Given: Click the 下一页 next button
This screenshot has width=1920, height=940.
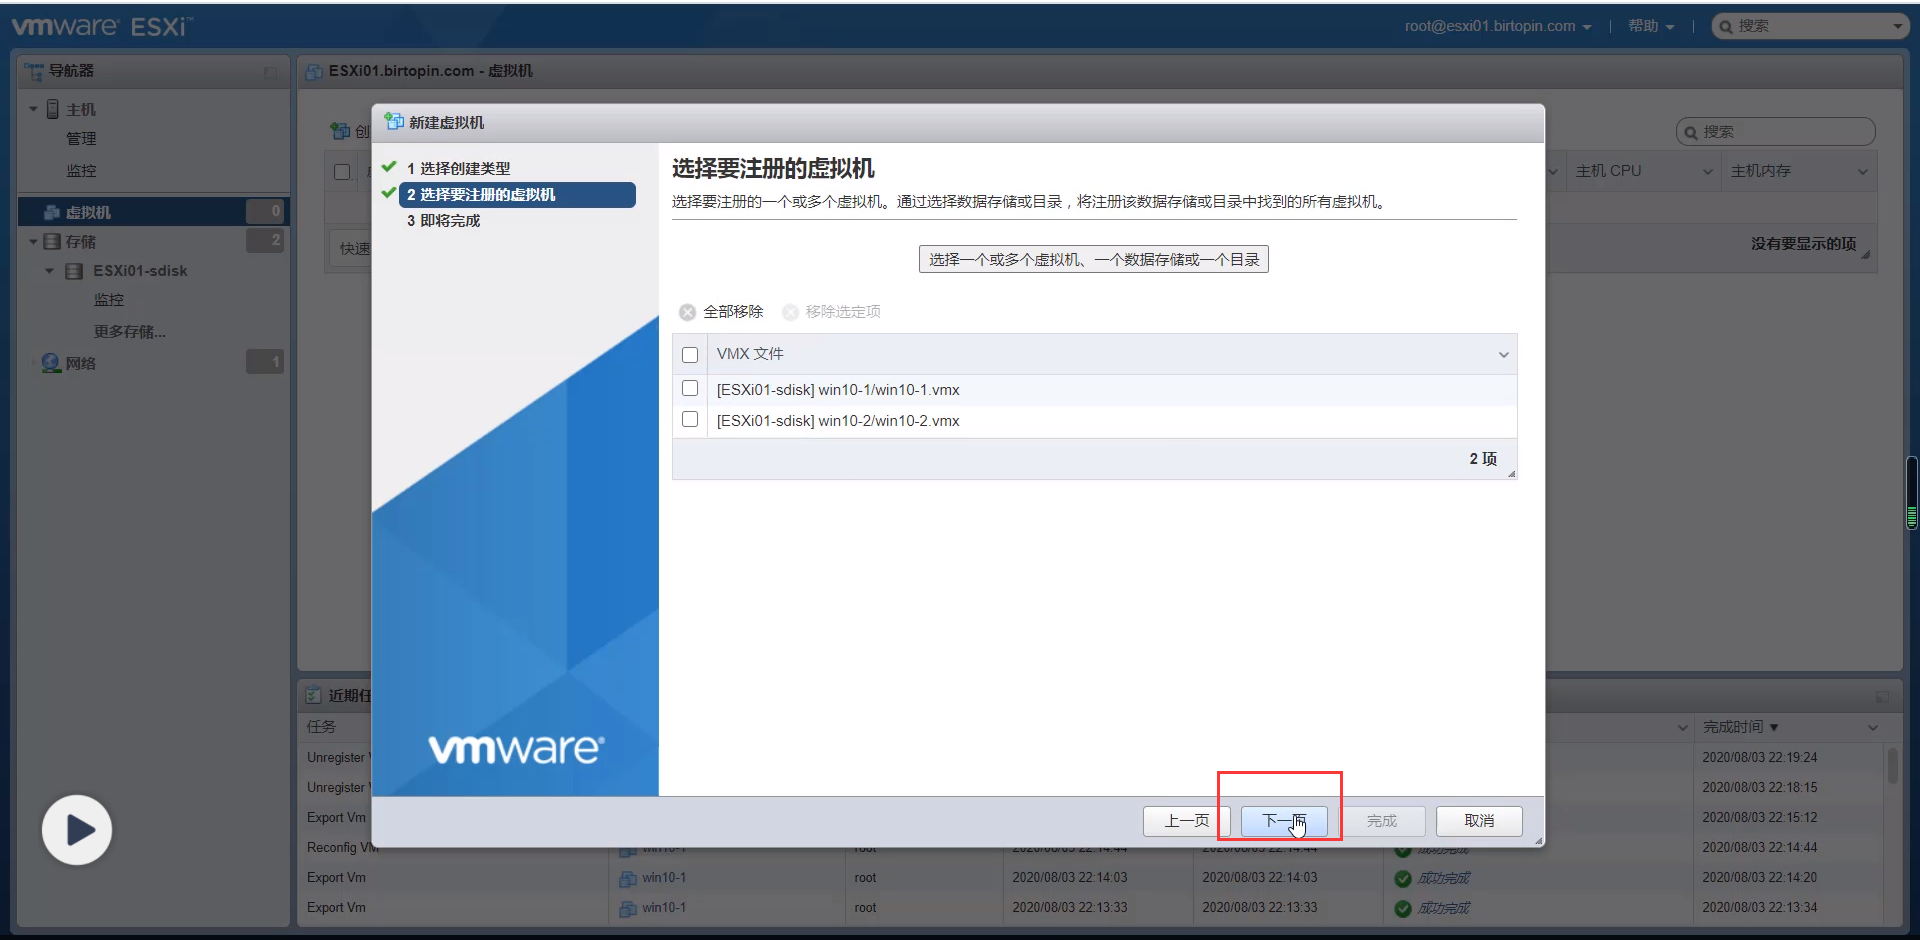Looking at the screenshot, I should pos(1284,821).
